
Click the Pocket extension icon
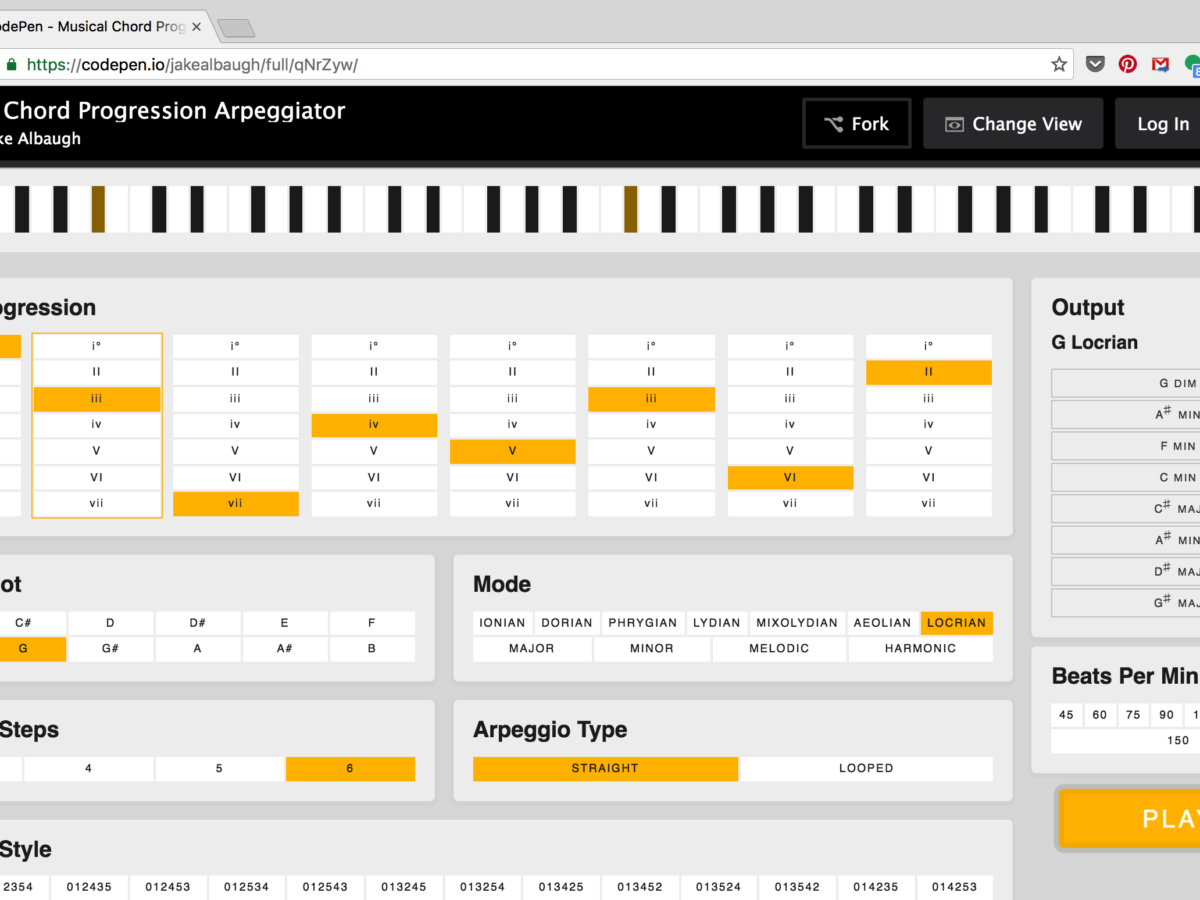click(1096, 65)
